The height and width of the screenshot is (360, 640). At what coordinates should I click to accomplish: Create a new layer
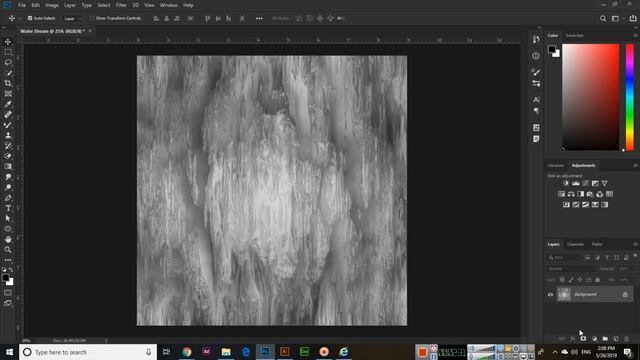click(616, 339)
